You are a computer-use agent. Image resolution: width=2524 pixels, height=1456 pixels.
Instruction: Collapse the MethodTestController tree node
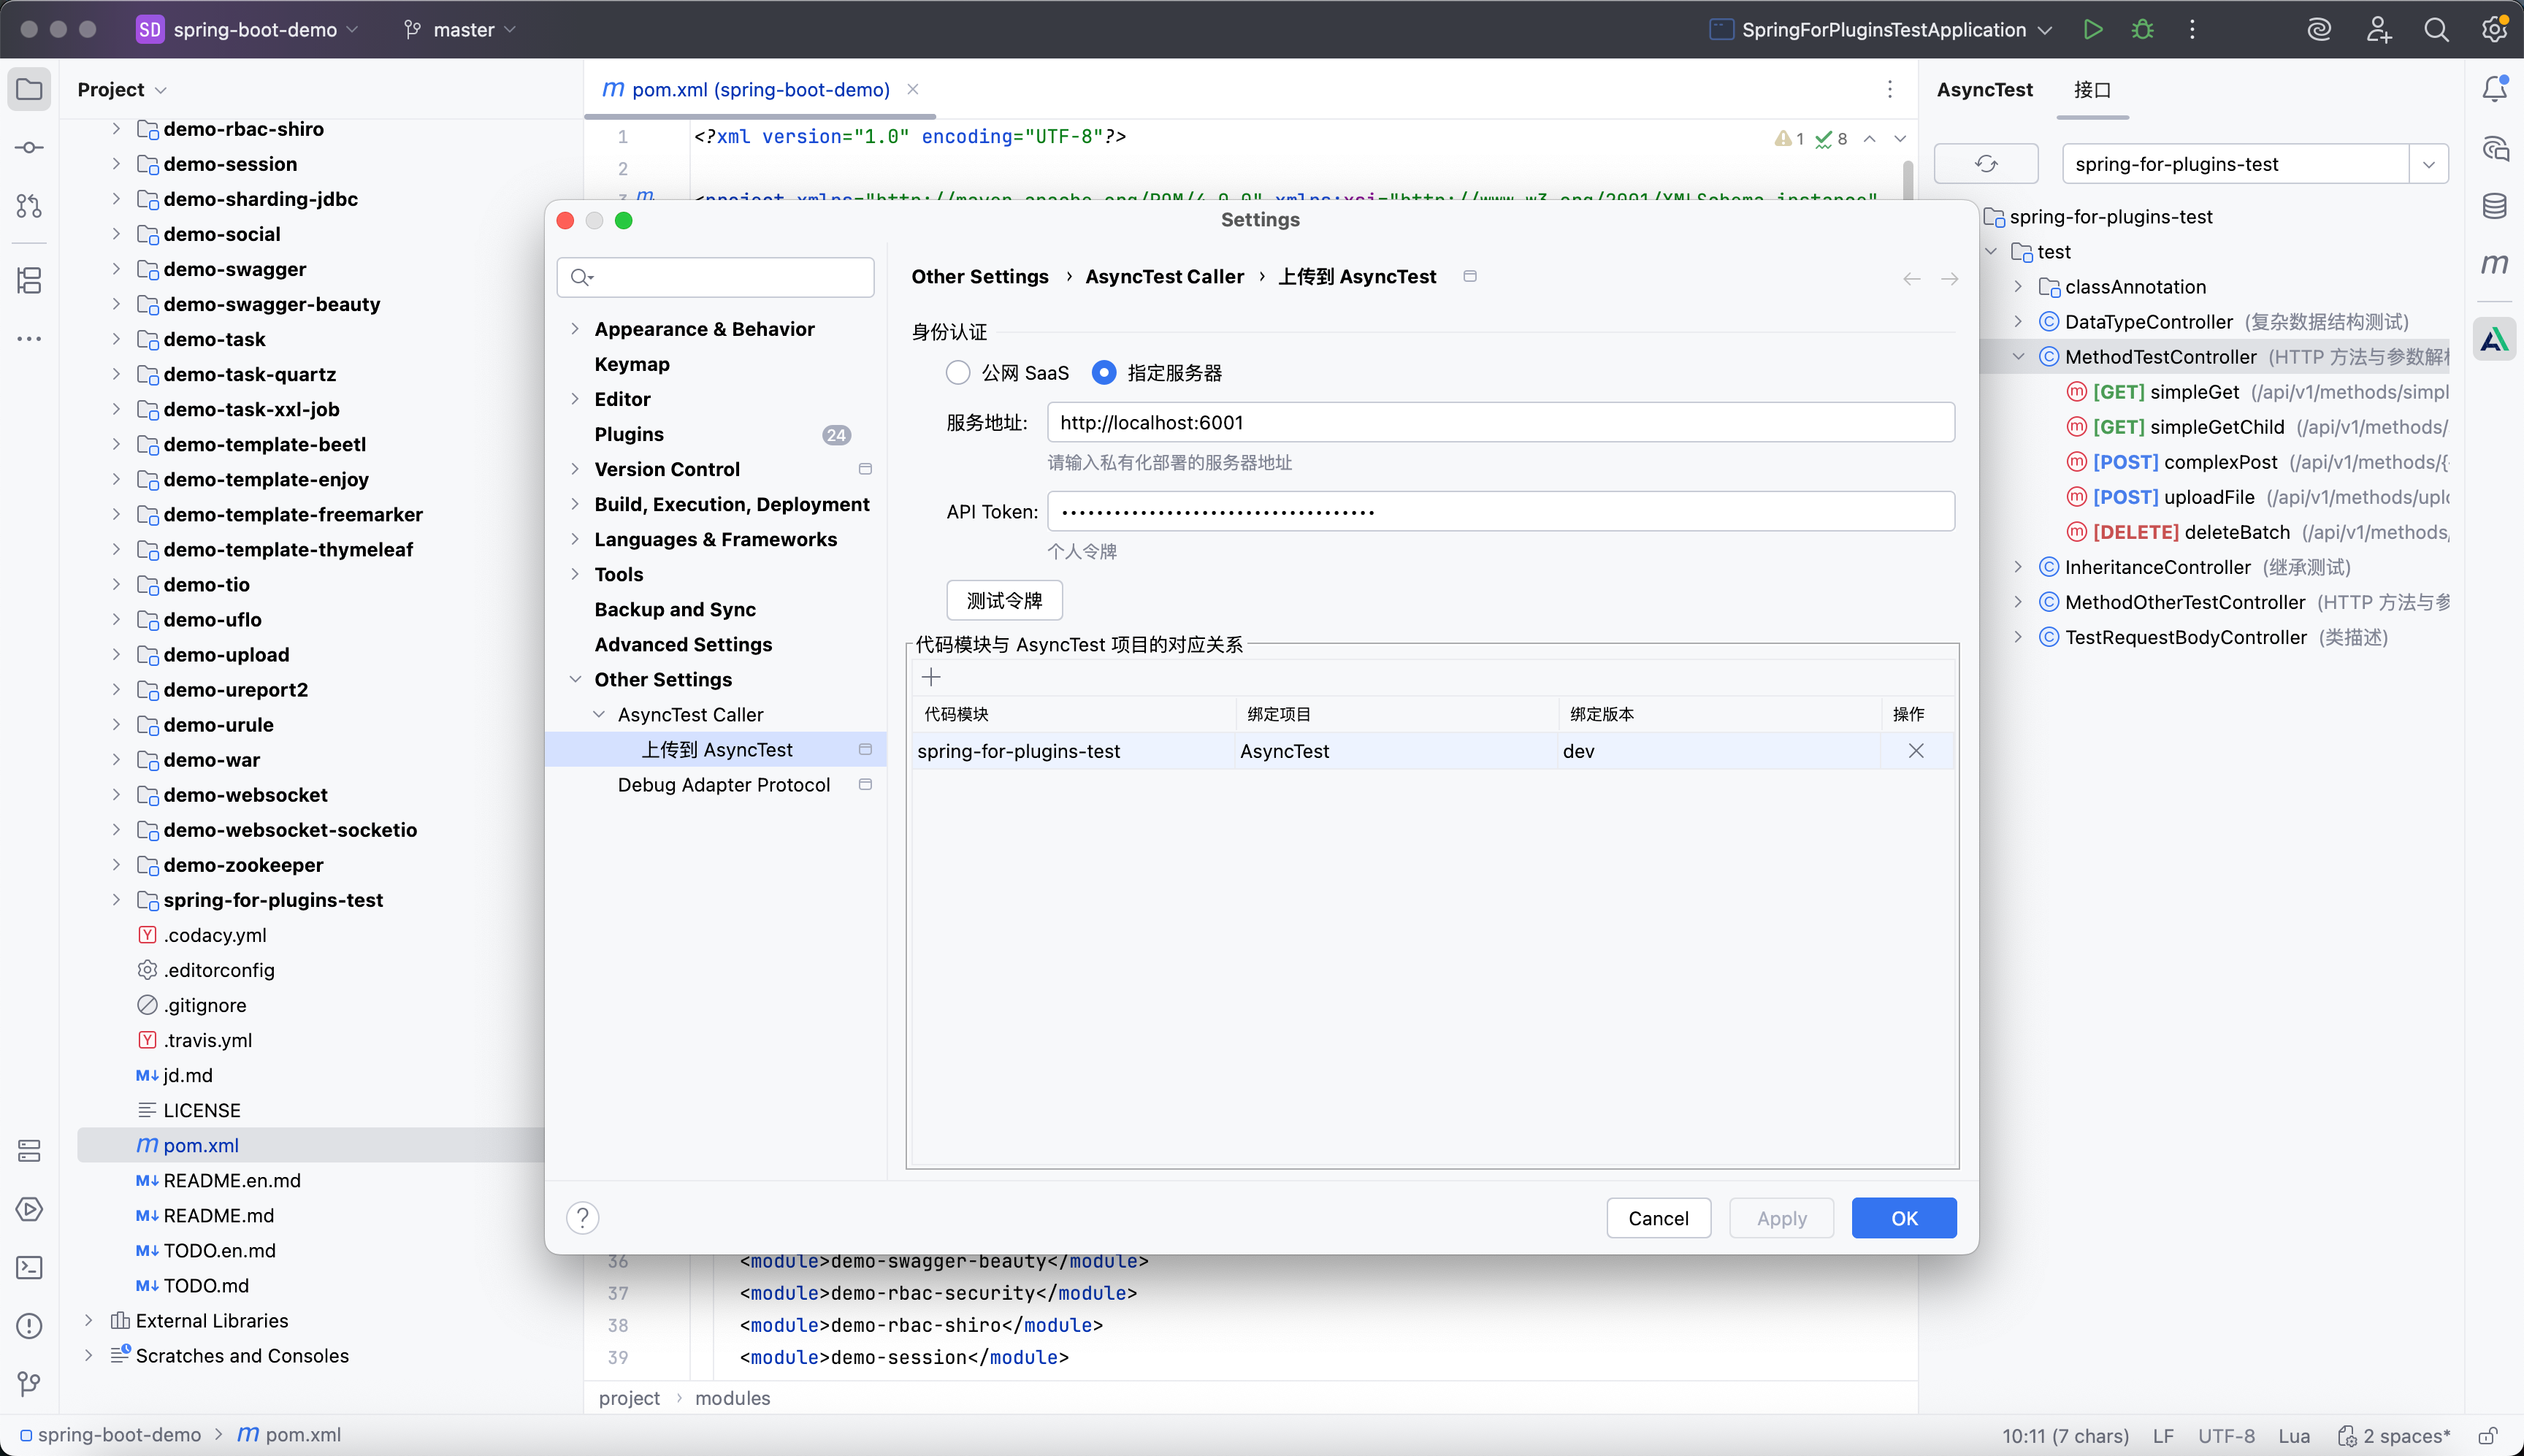point(2019,357)
